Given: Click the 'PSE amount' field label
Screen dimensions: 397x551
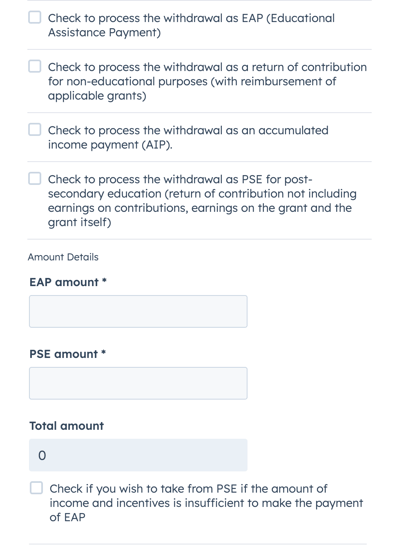Looking at the screenshot, I should [x=64, y=354].
